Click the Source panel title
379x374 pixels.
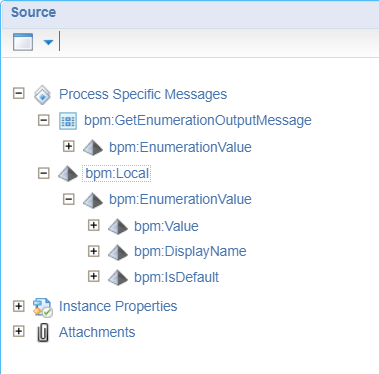pyautogui.click(x=33, y=12)
